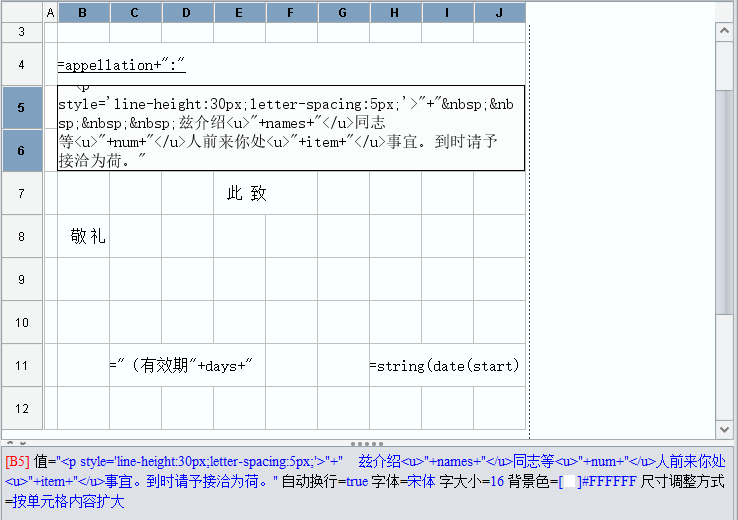Click the 字大小=16 property text
The width and height of the screenshot is (738, 520).
471,481
